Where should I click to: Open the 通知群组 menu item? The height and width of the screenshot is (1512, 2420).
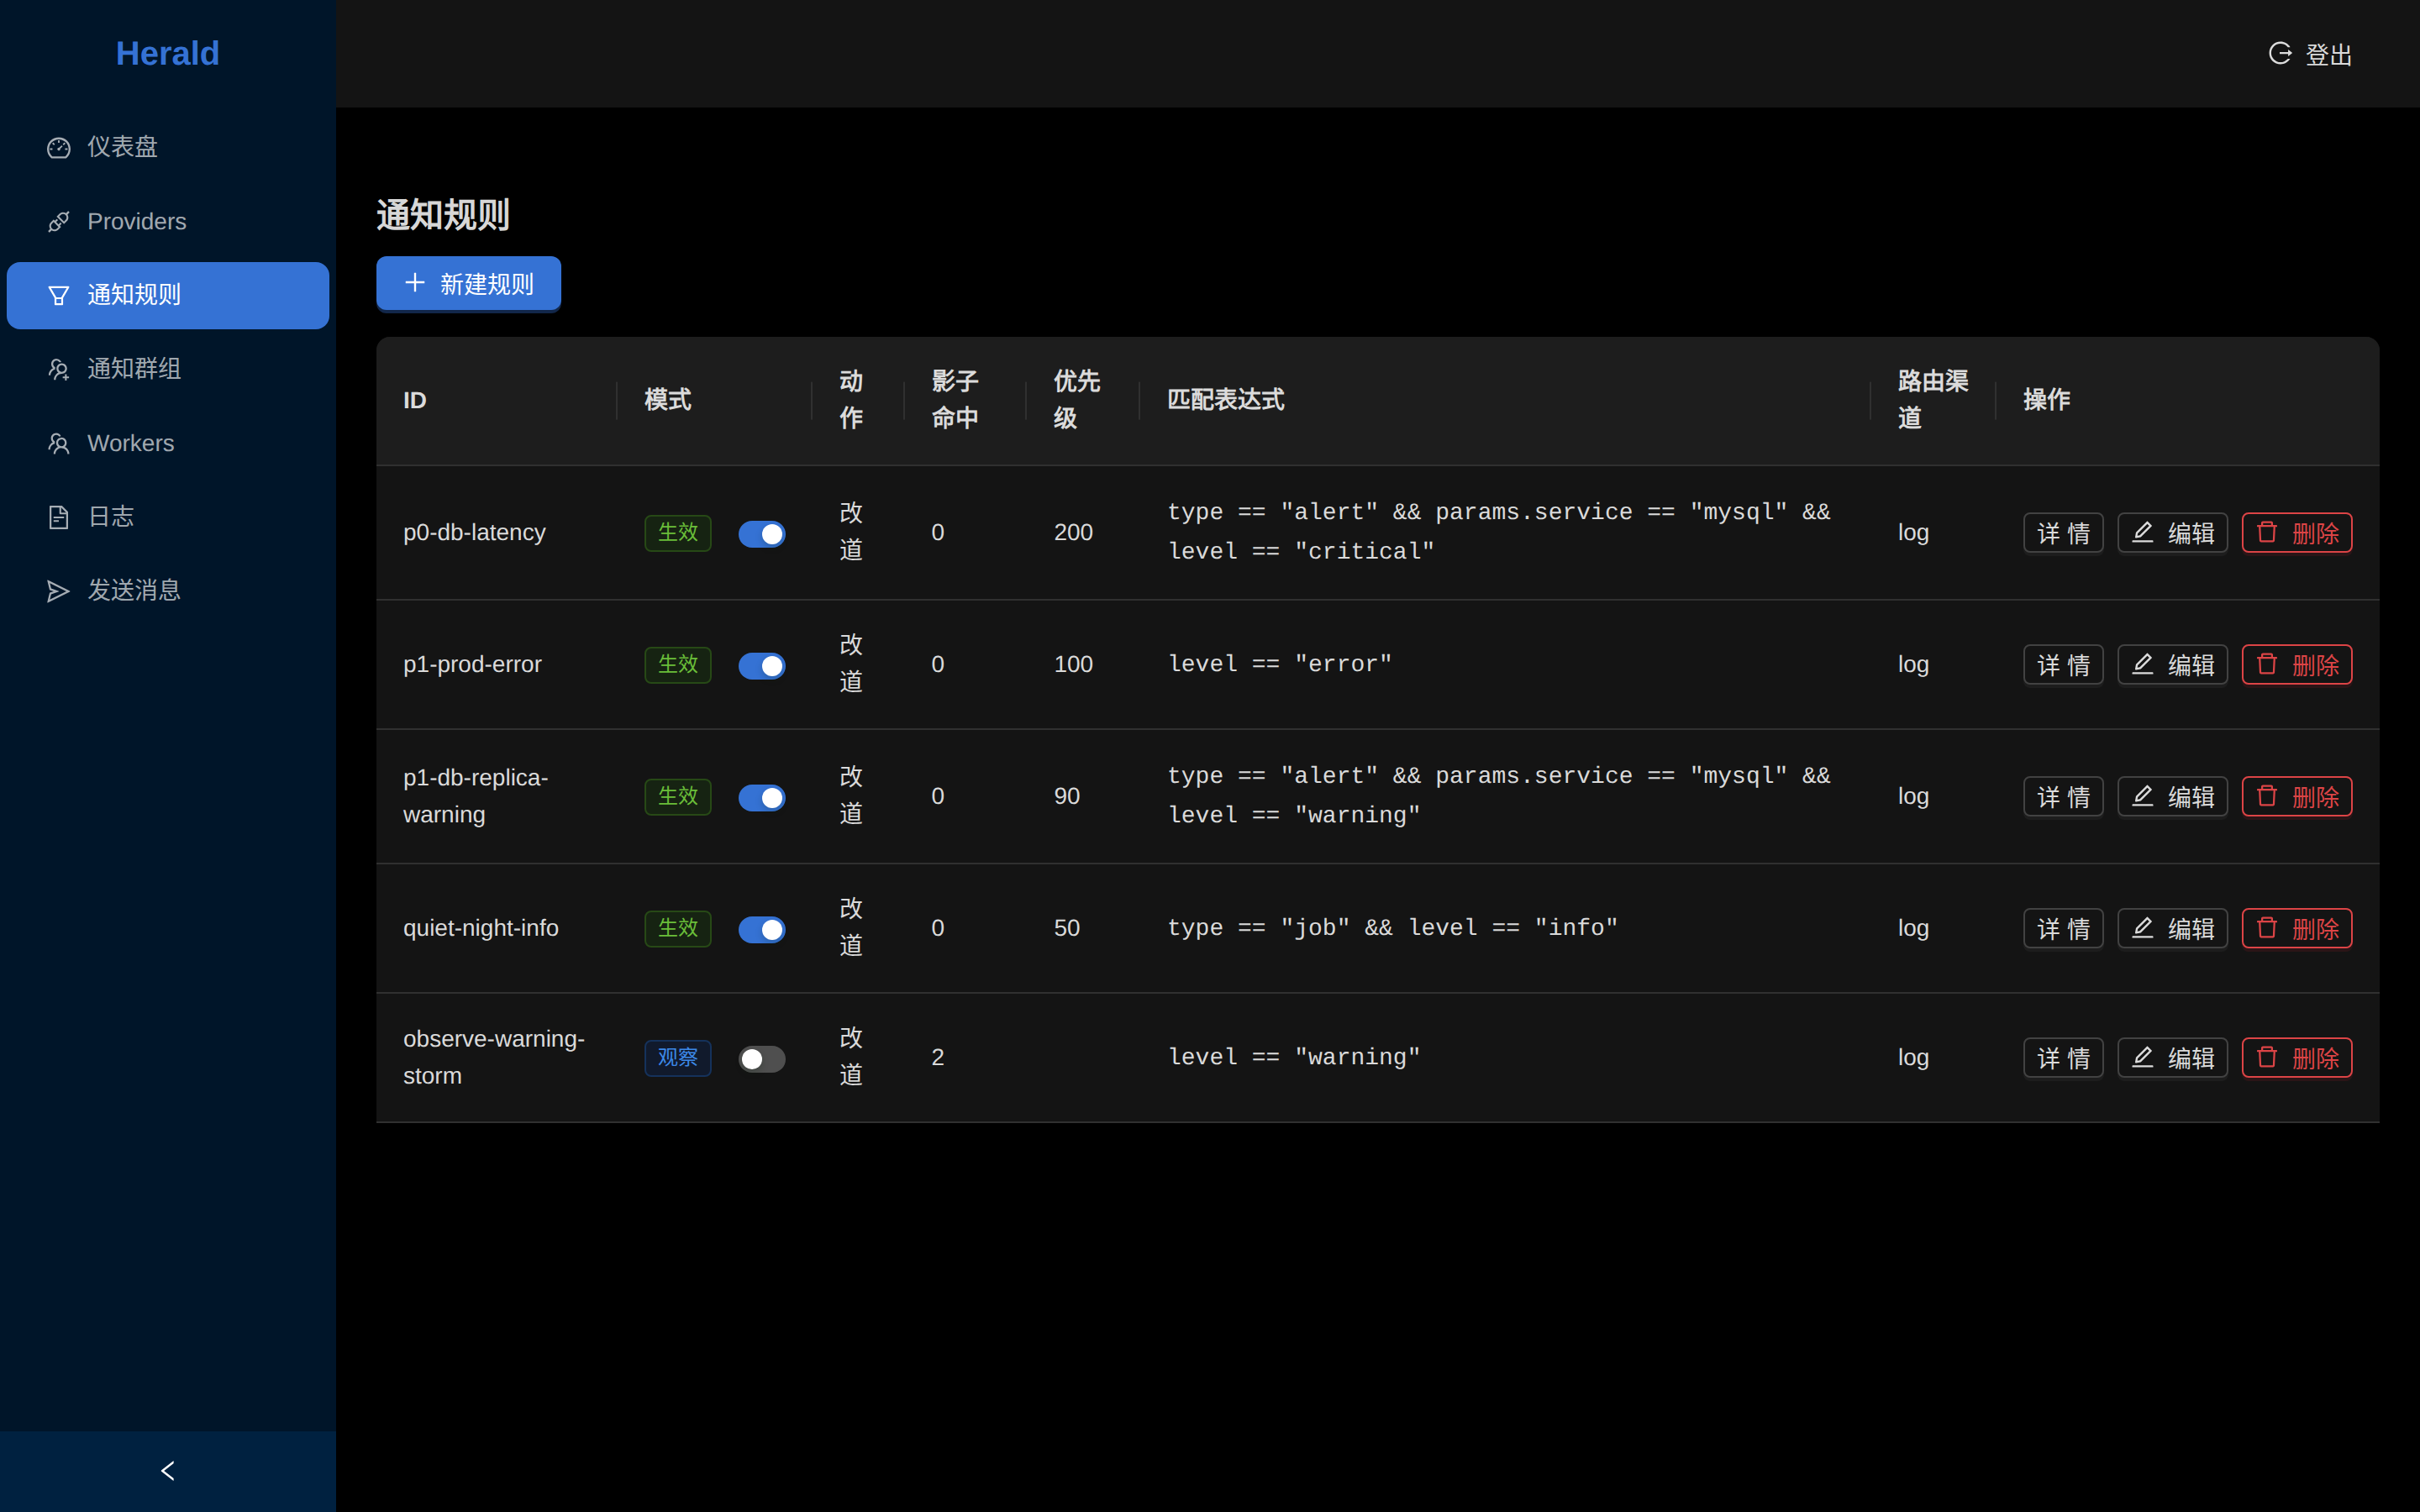pos(168,370)
